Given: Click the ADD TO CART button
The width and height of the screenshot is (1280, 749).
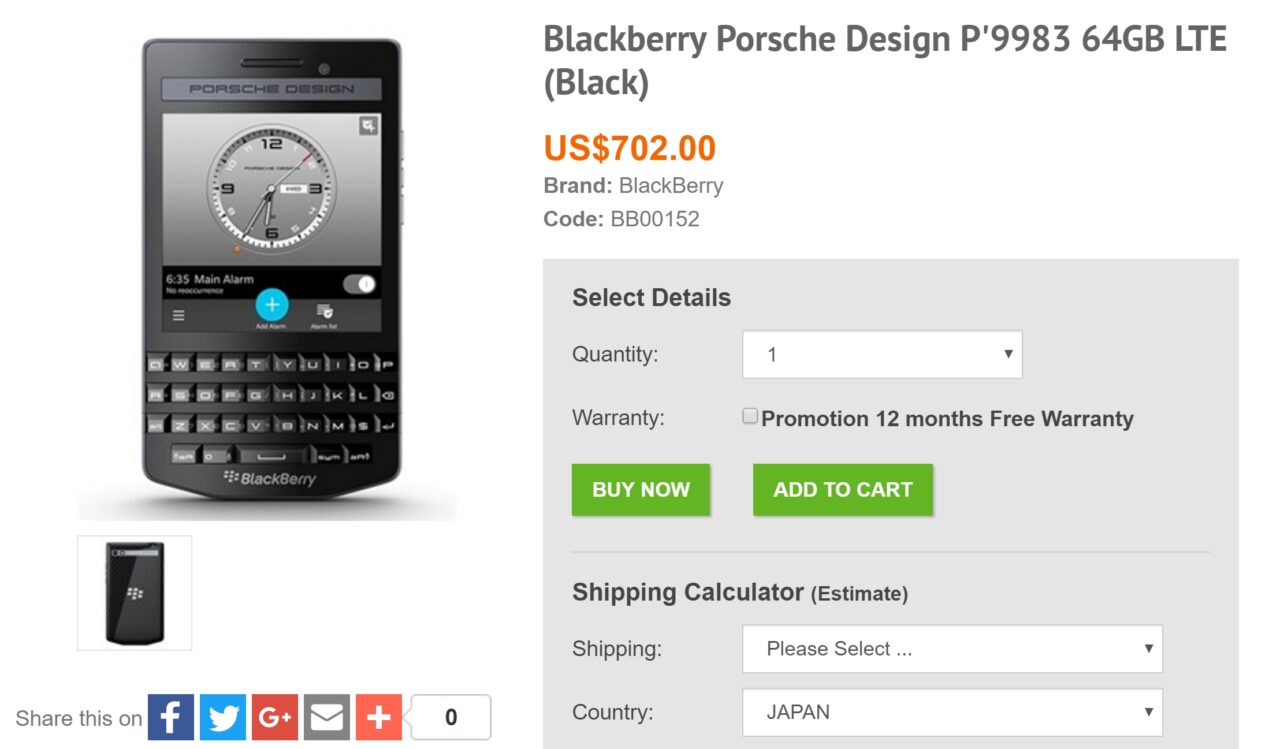Looking at the screenshot, I should click(843, 490).
